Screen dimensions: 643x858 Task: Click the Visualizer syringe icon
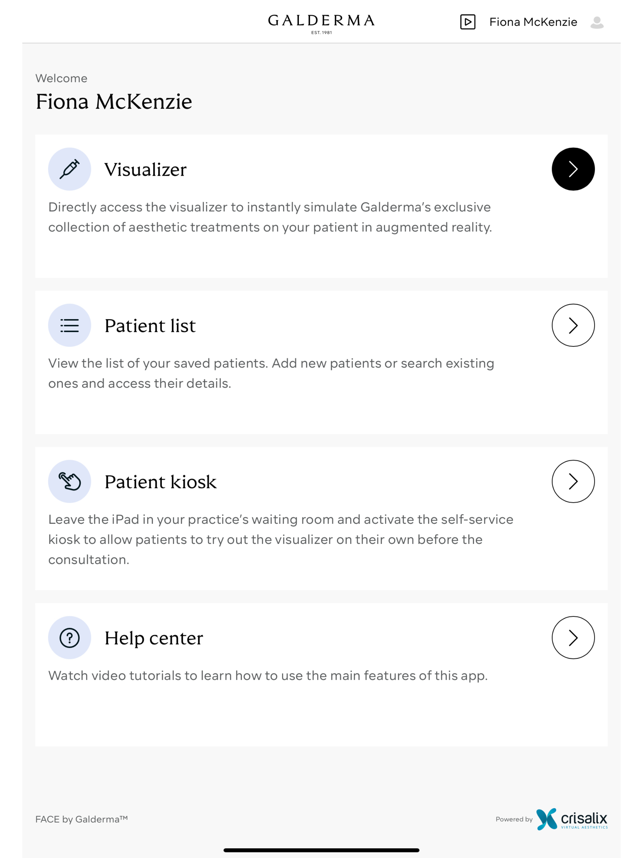pos(69,169)
